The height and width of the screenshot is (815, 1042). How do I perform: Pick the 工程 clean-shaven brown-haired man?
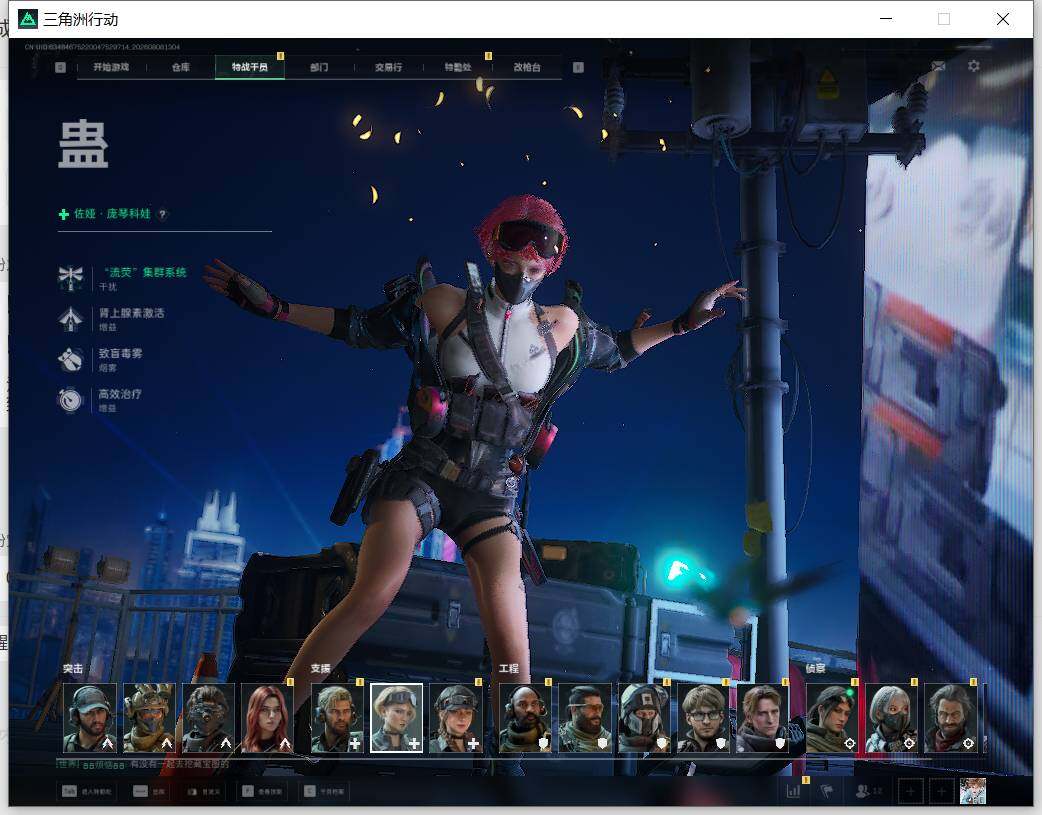[x=762, y=718]
